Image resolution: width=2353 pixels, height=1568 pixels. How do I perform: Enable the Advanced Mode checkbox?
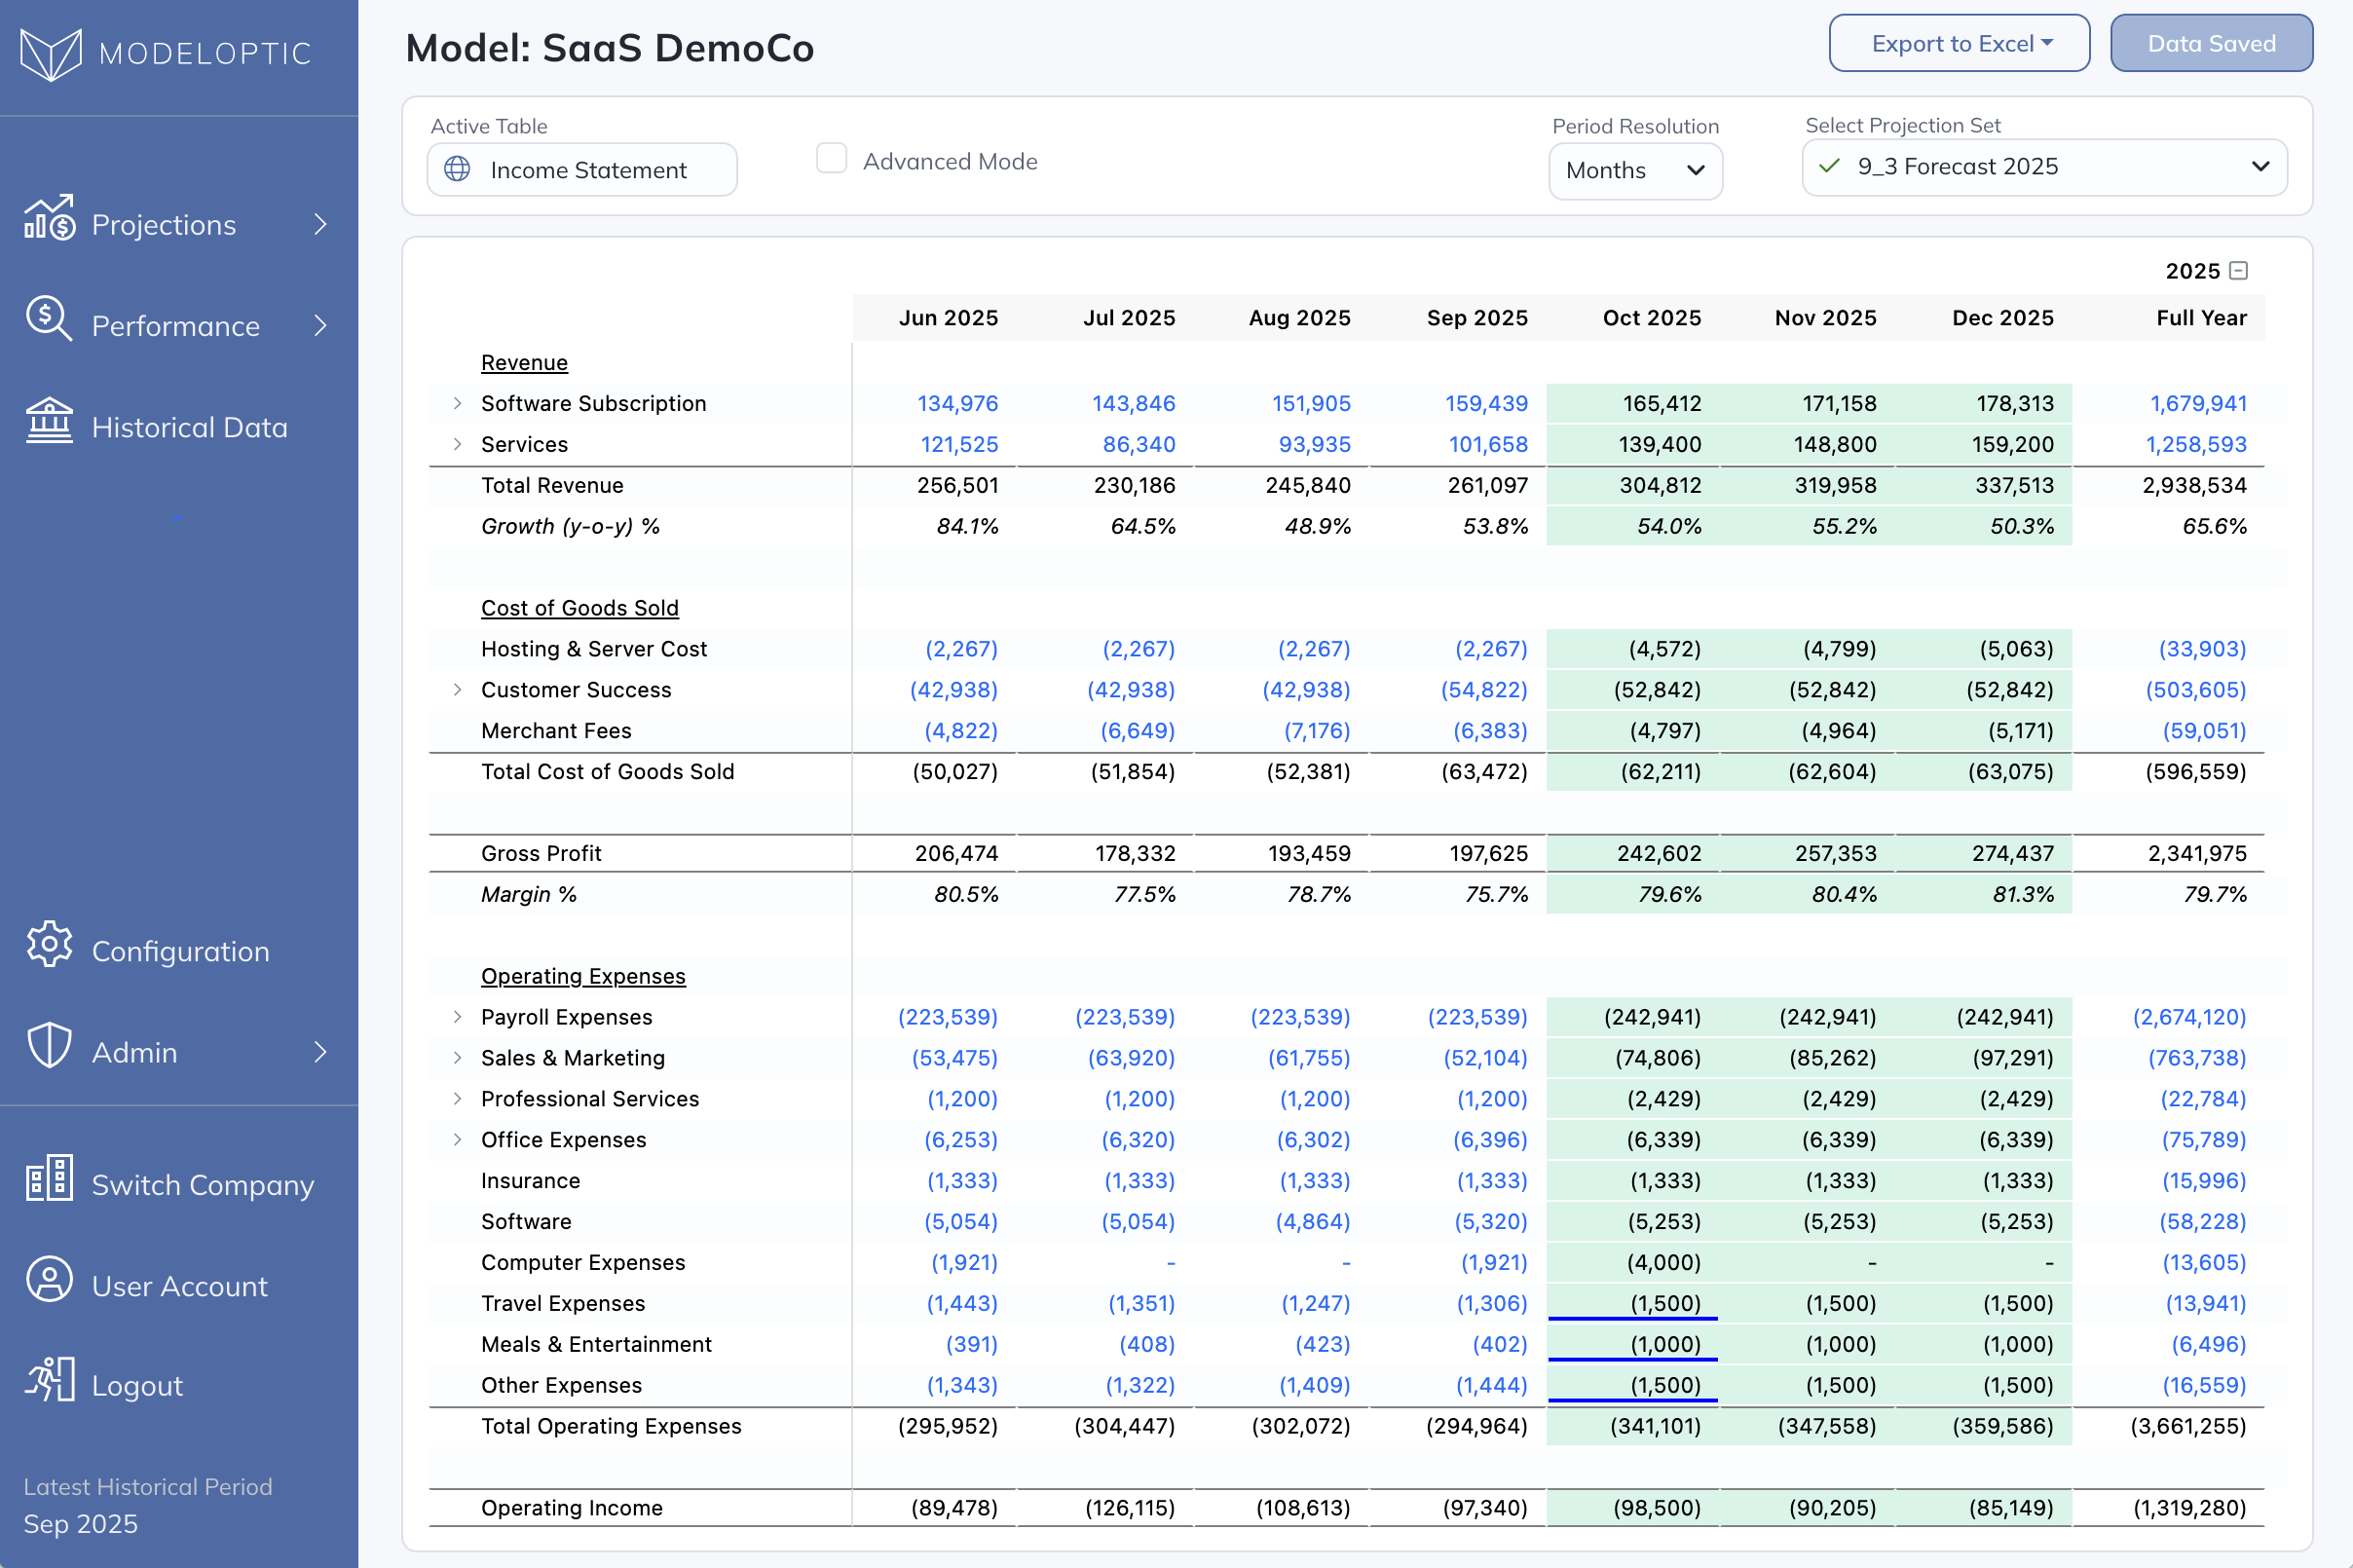[831, 159]
